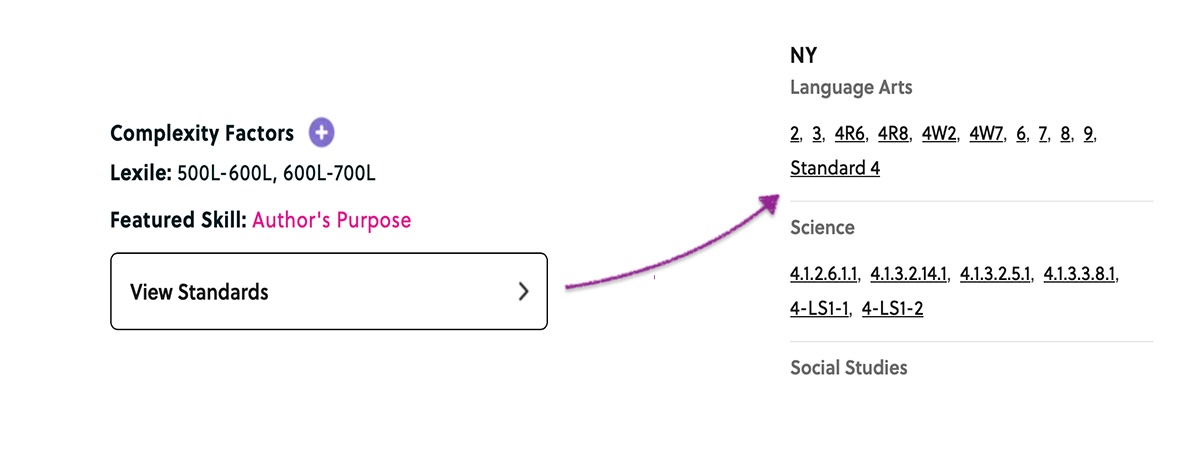Open science standard 4.1.3.3.8.1

(1081, 274)
